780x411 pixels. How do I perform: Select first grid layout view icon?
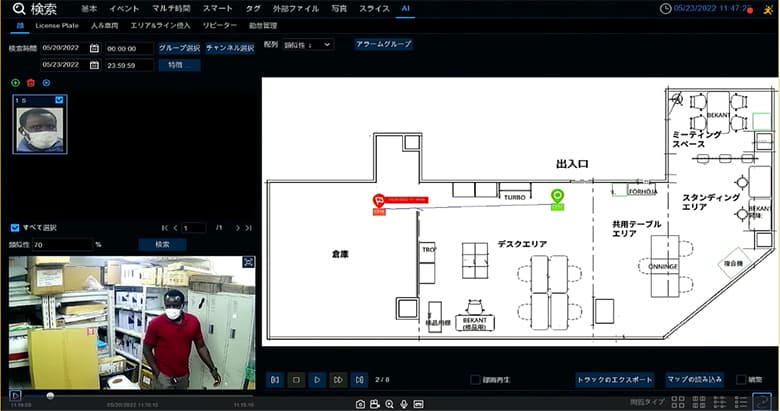pyautogui.click(x=678, y=402)
